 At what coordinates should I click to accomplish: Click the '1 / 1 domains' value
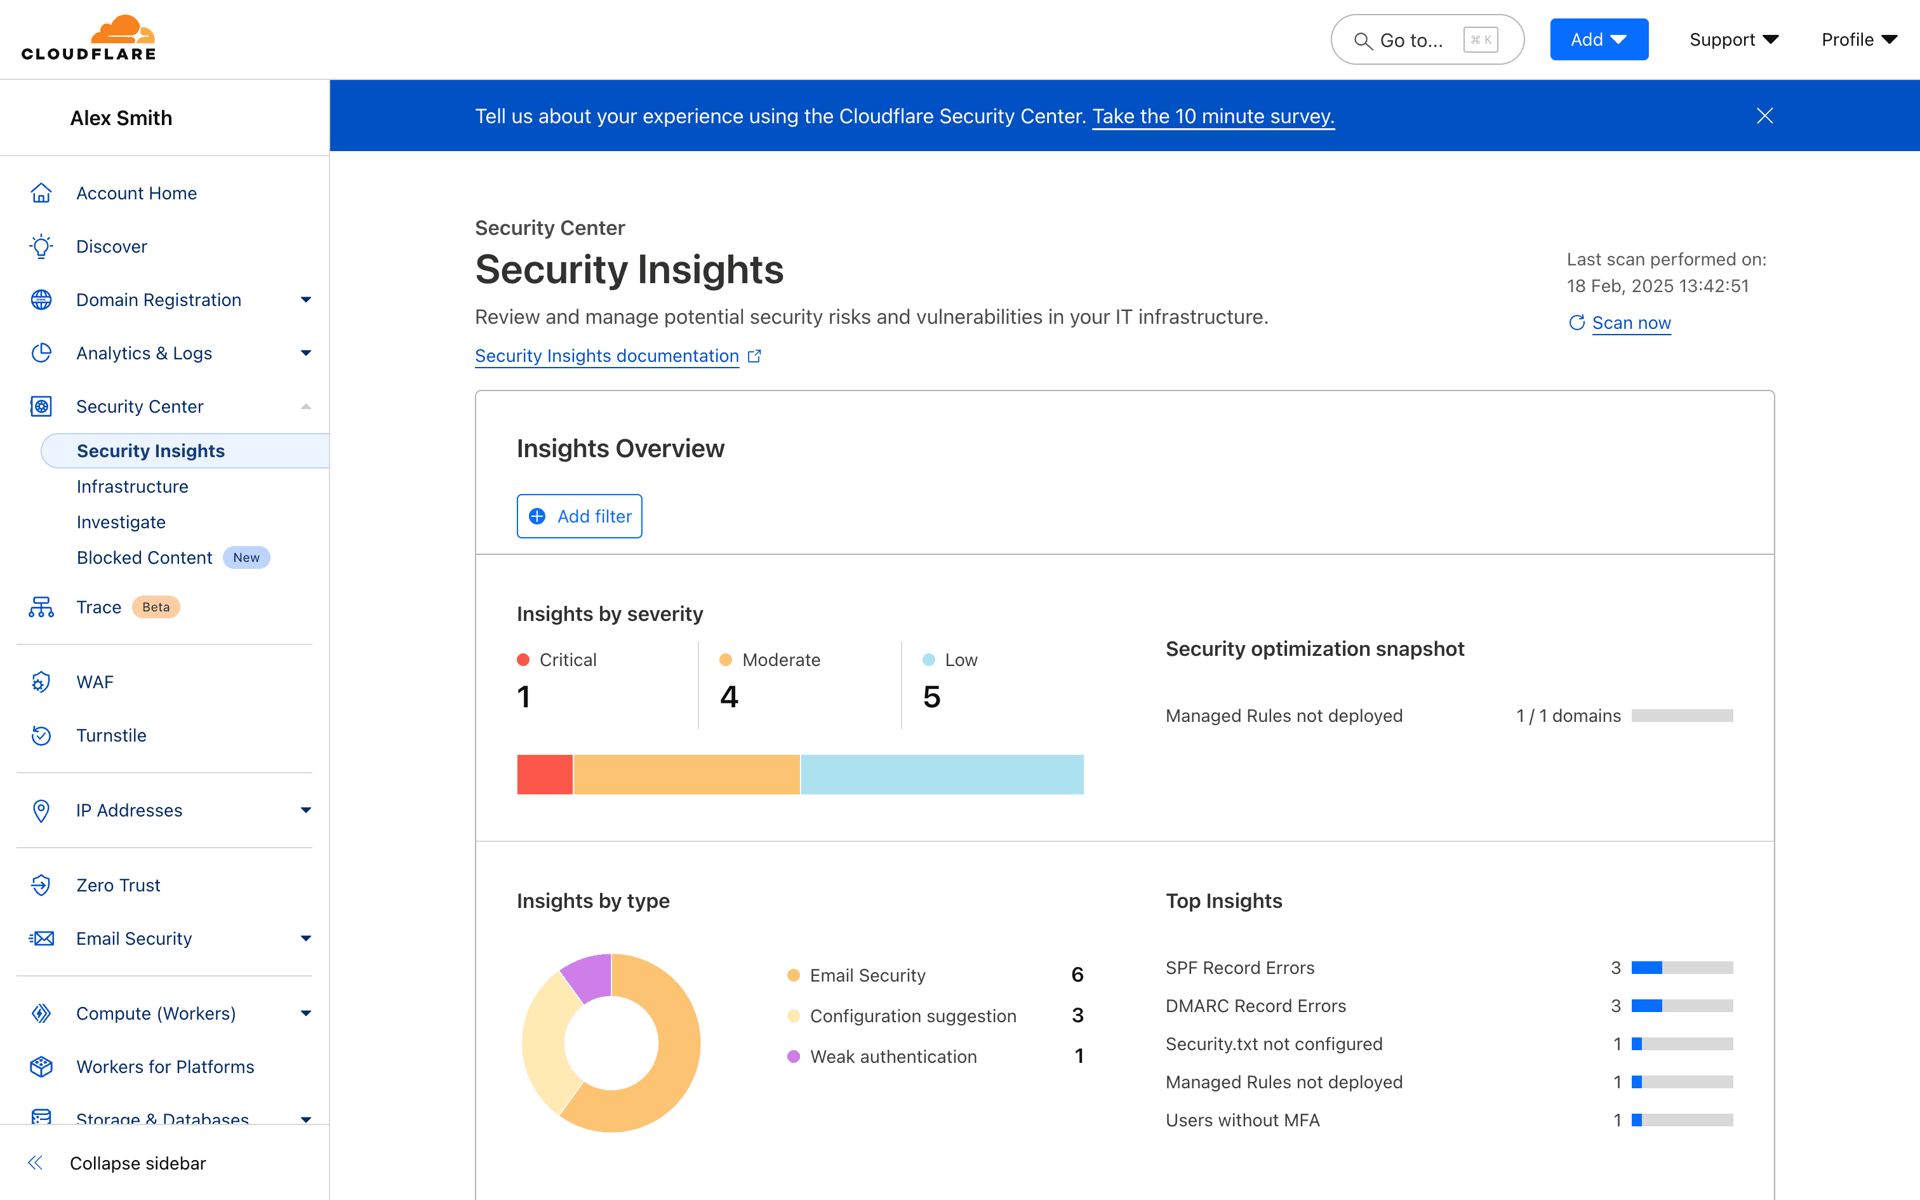coord(1568,716)
